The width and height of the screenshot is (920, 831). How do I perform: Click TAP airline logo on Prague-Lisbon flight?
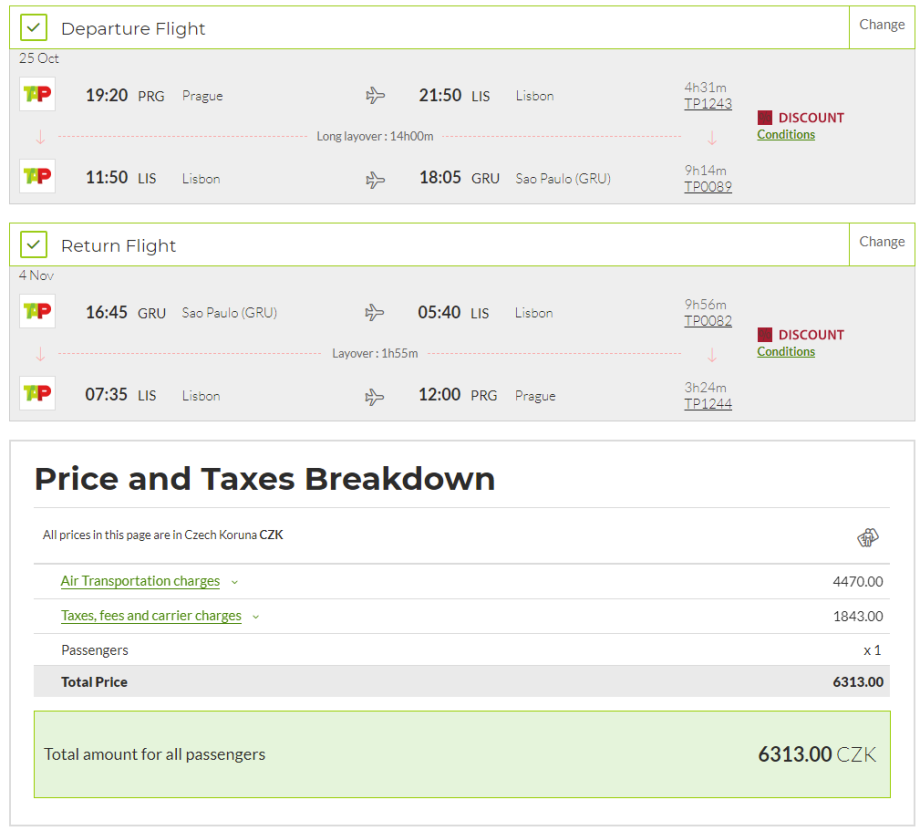[37, 96]
